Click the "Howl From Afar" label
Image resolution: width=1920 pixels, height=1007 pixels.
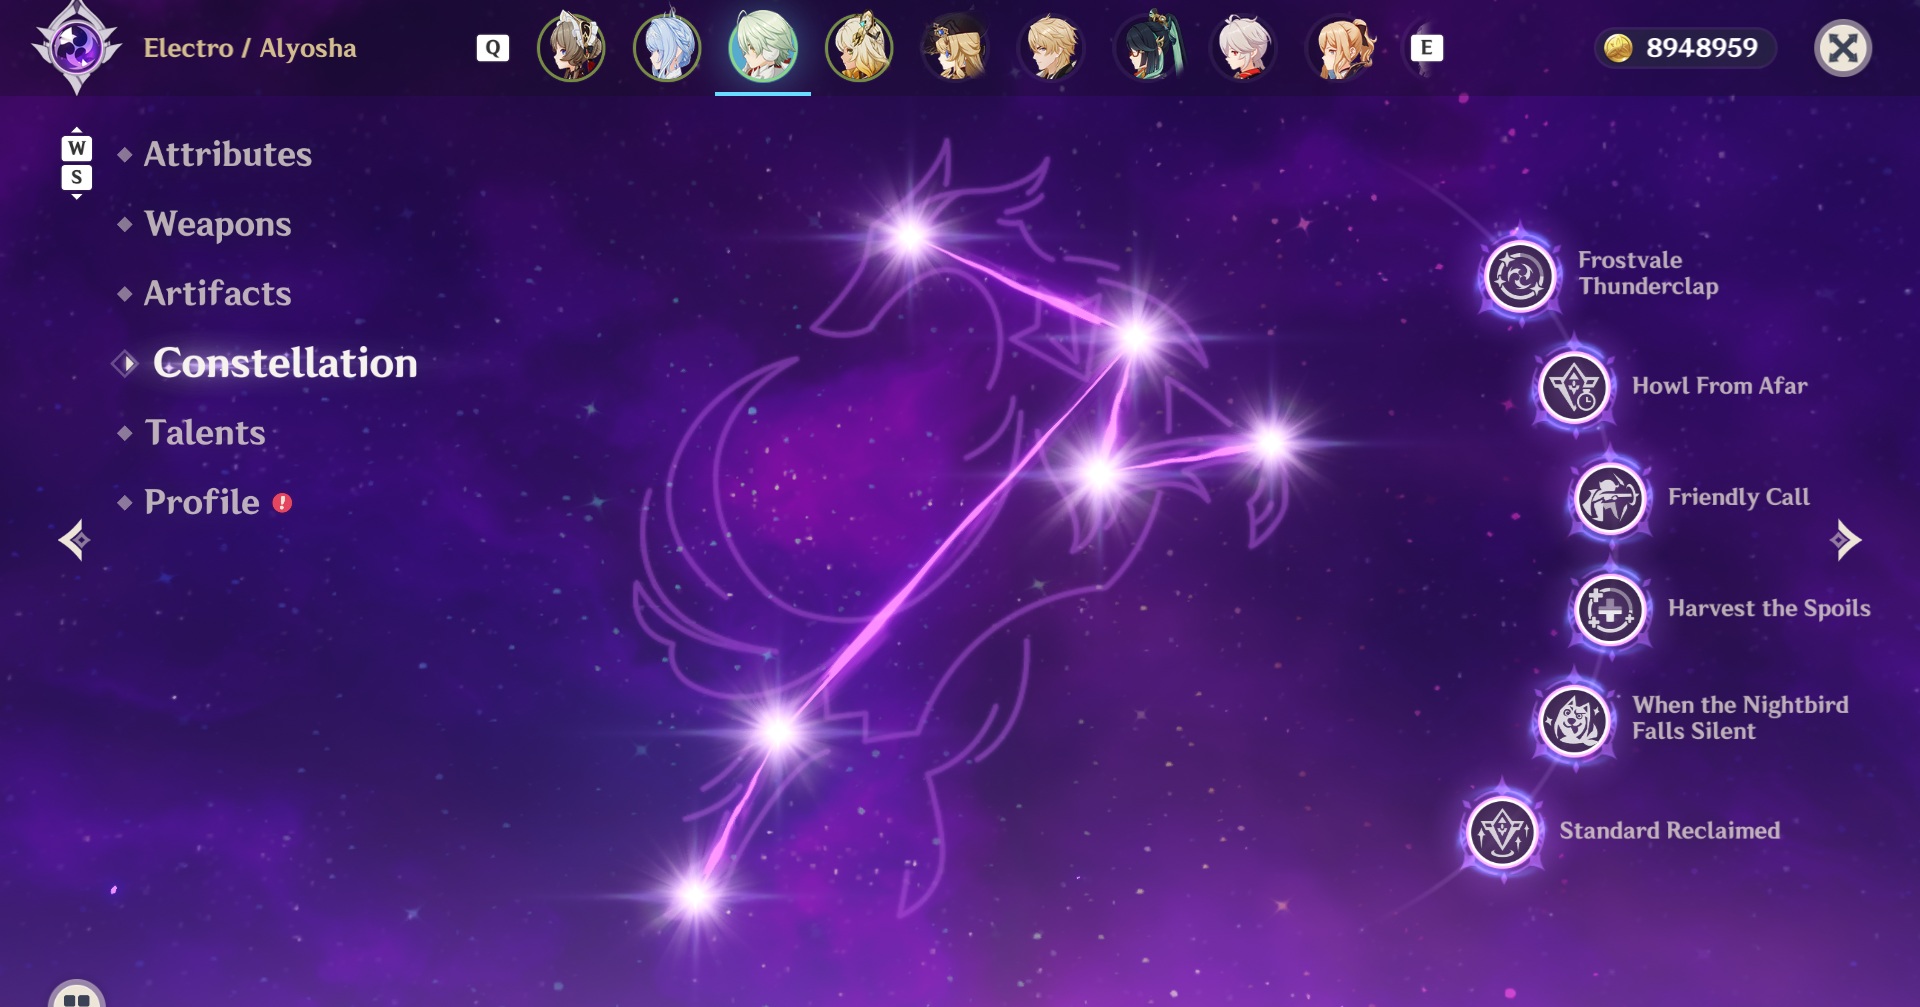coord(1720,386)
